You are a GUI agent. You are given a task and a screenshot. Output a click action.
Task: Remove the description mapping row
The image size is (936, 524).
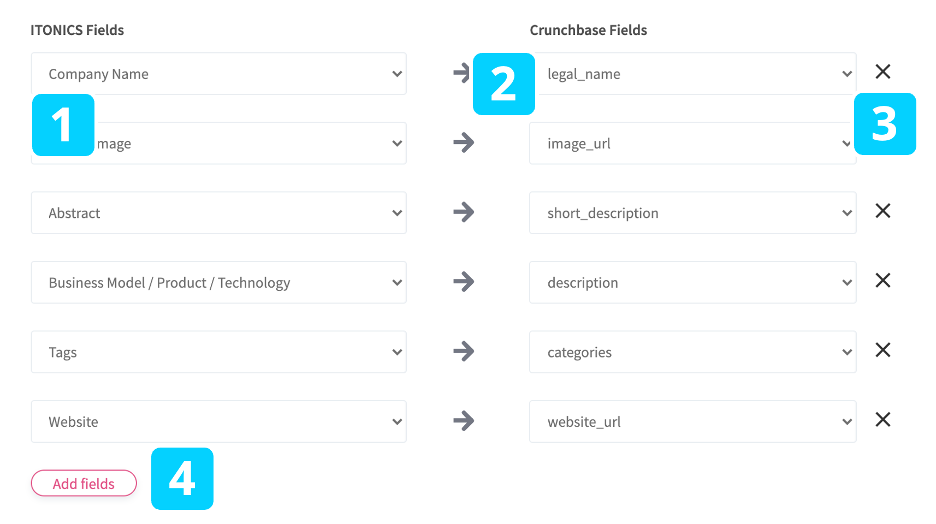(x=883, y=281)
